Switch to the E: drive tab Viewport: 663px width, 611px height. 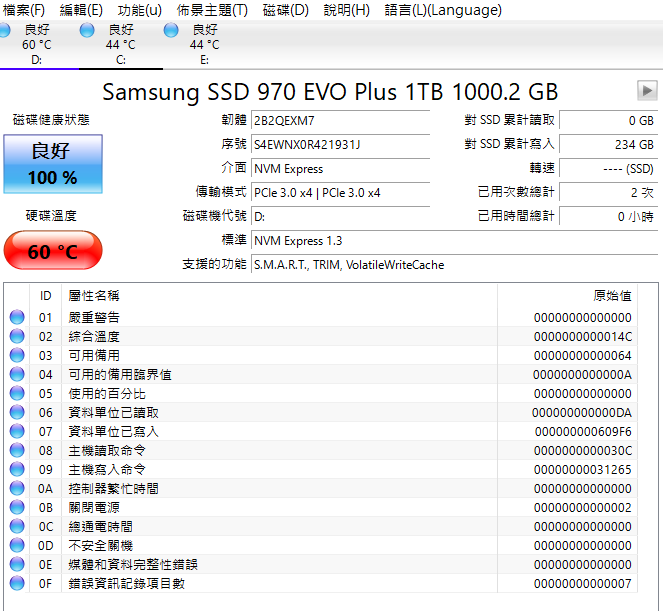point(204,44)
